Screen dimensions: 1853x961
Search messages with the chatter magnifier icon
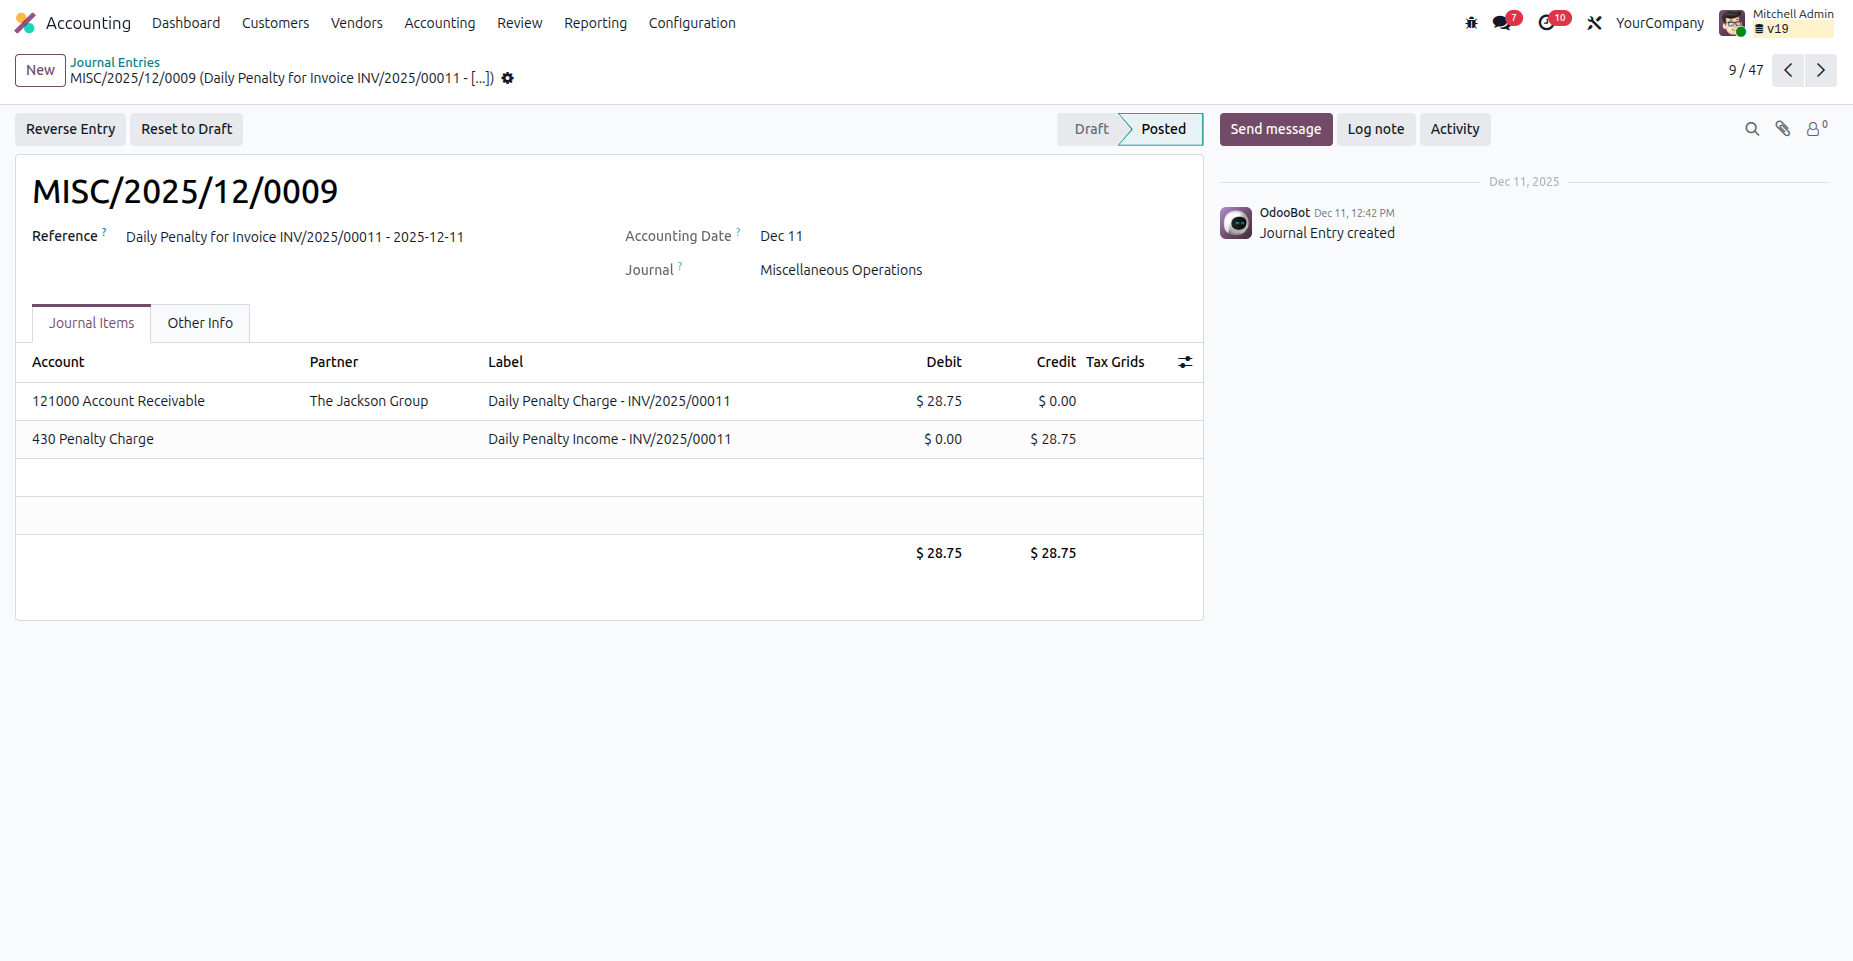(1752, 129)
